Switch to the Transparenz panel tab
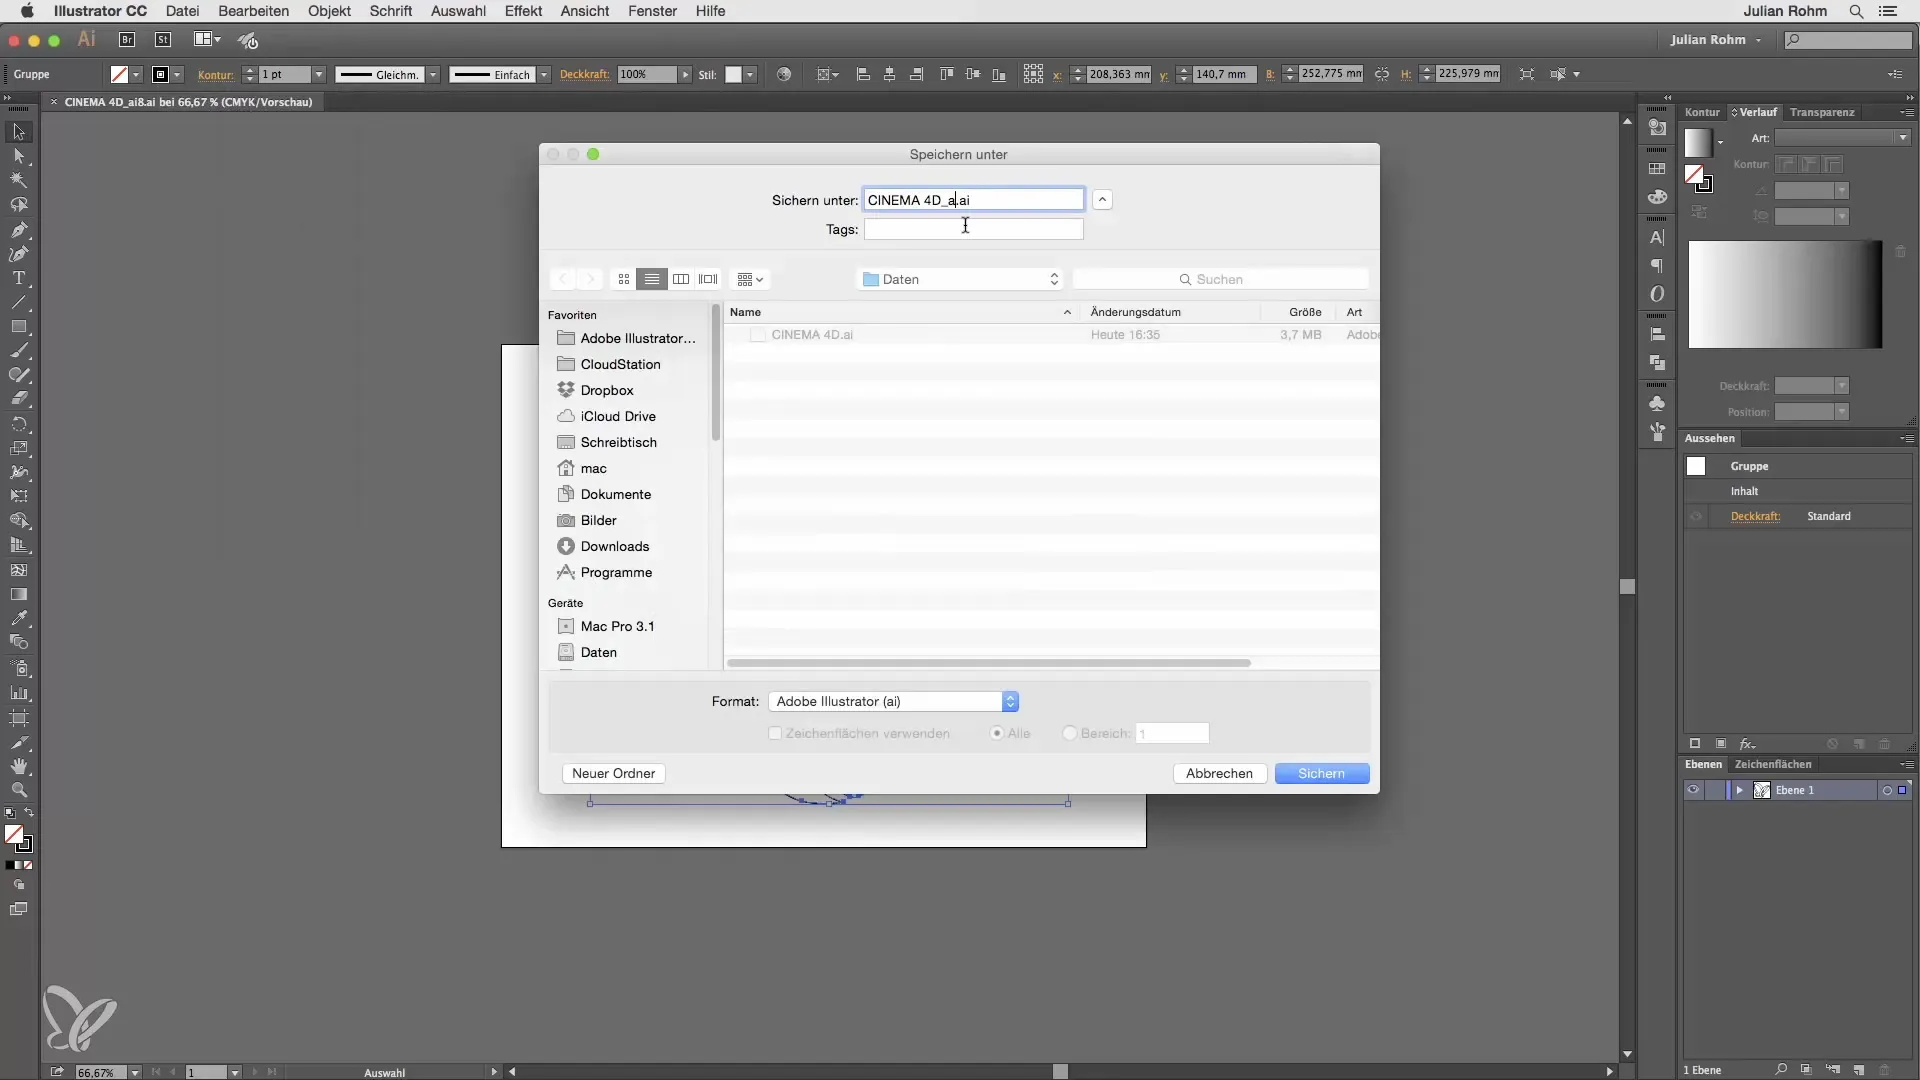The width and height of the screenshot is (1920, 1080). pos(1821,112)
